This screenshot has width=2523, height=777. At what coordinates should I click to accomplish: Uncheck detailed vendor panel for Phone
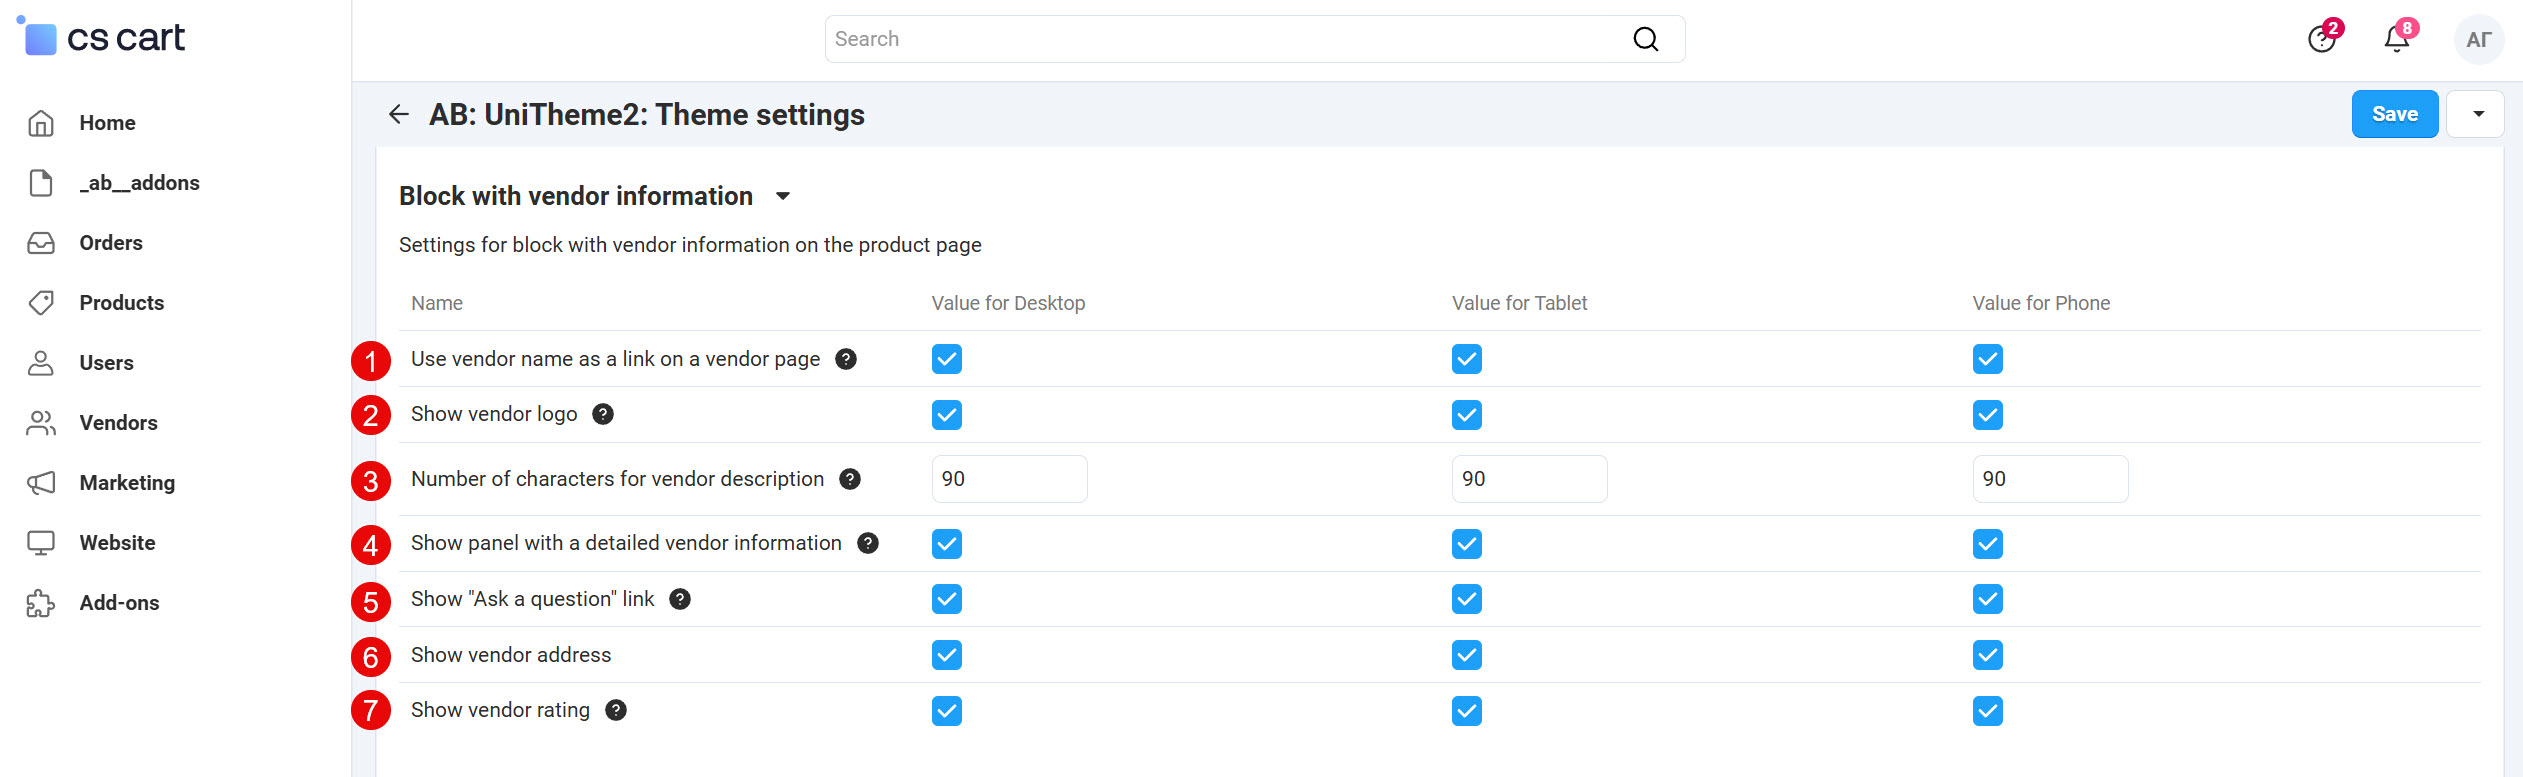click(x=1988, y=544)
